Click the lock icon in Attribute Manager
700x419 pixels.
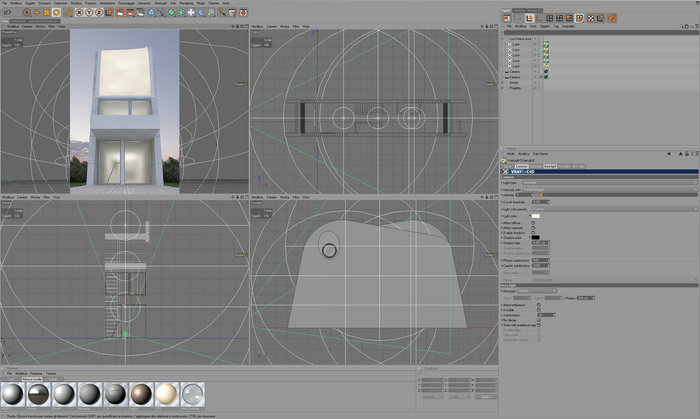(687, 153)
